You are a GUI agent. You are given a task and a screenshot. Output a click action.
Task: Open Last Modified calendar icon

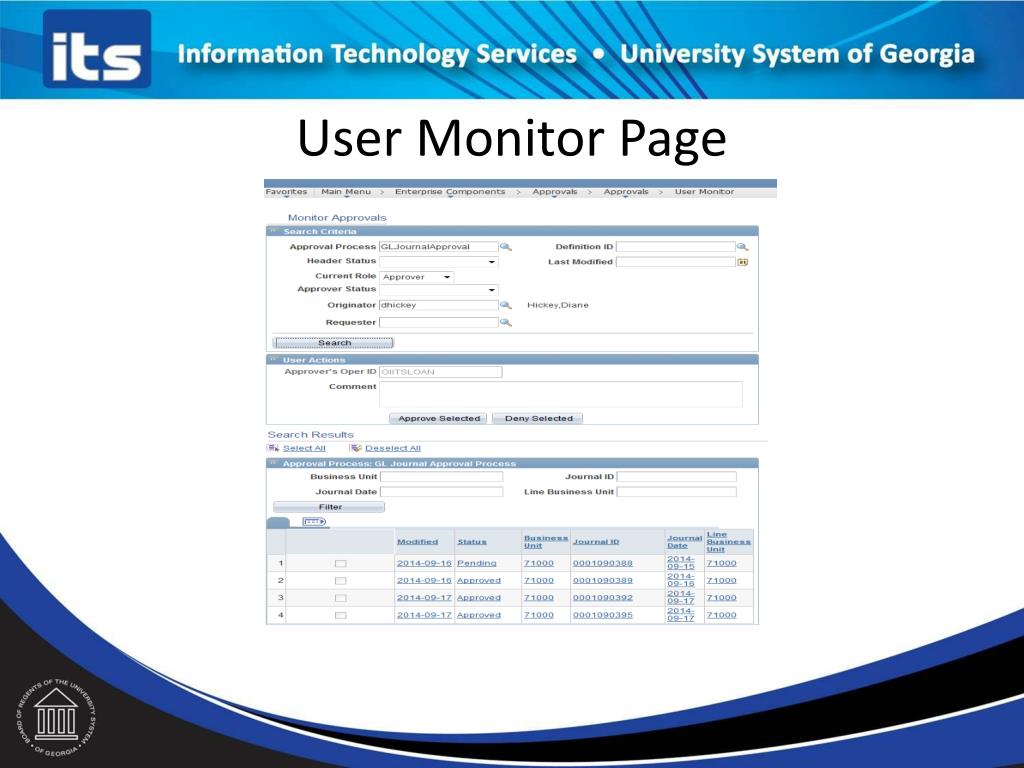[742, 262]
